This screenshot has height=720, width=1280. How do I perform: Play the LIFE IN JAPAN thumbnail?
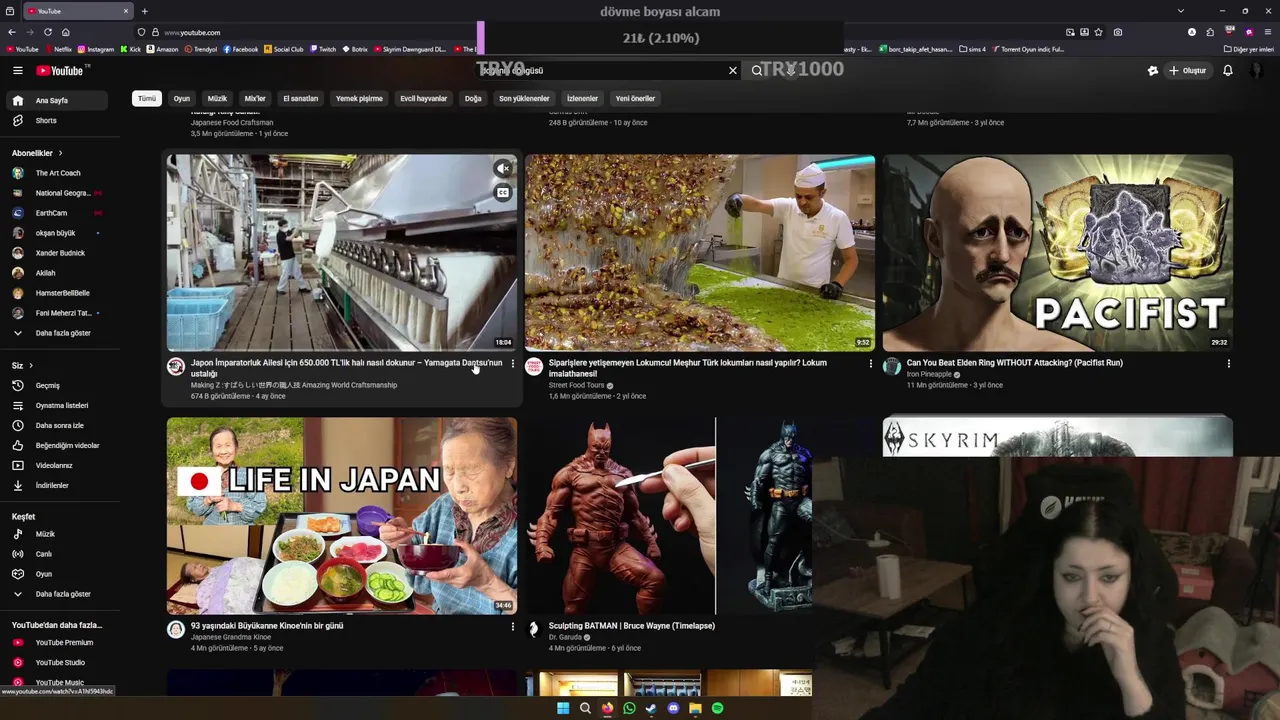(342, 515)
